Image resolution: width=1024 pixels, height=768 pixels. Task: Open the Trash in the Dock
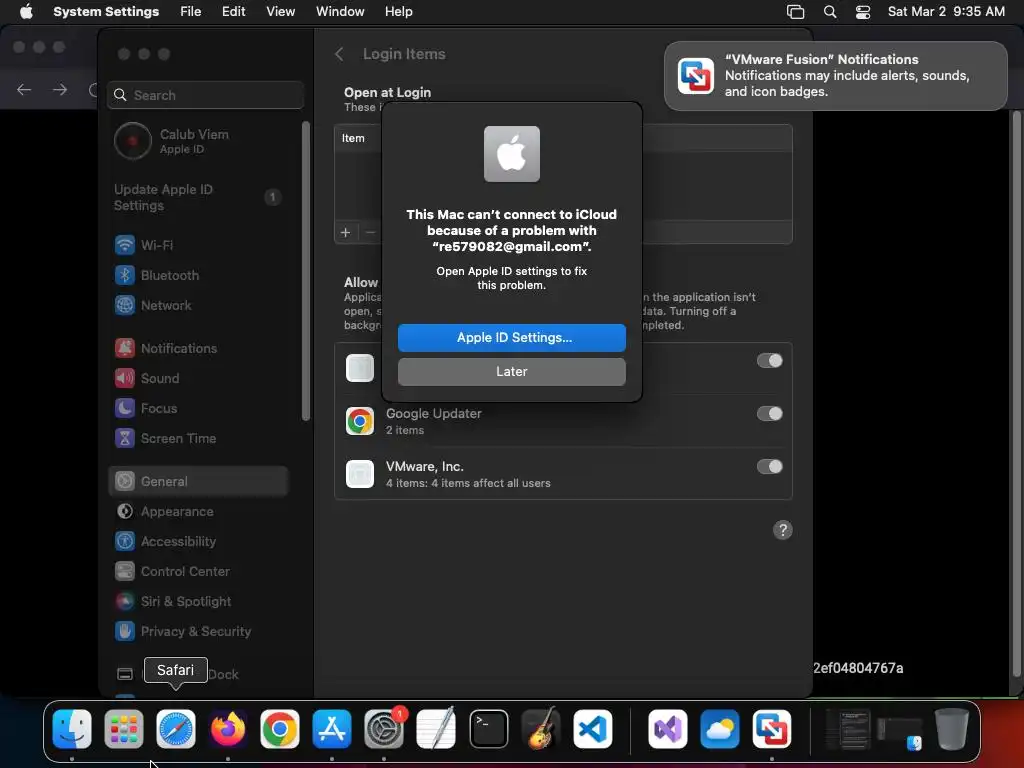point(952,729)
